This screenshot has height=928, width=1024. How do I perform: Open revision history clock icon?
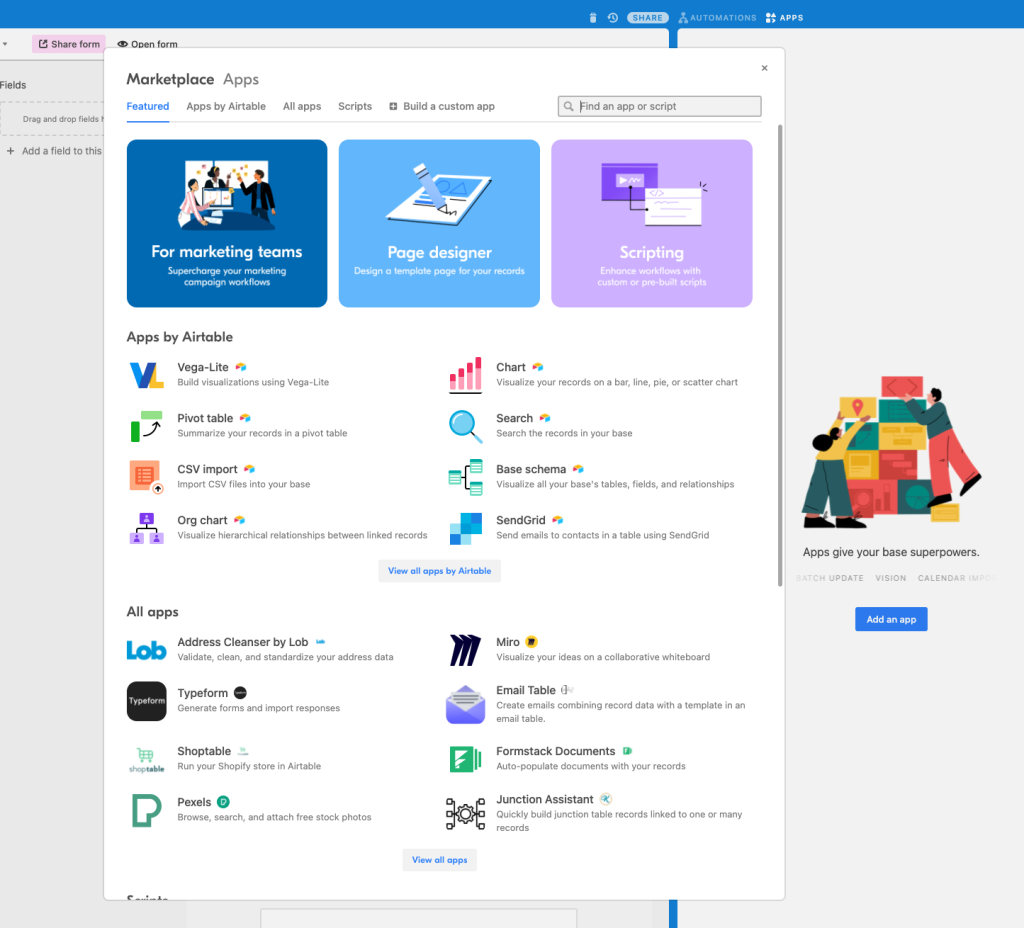pyautogui.click(x=613, y=18)
